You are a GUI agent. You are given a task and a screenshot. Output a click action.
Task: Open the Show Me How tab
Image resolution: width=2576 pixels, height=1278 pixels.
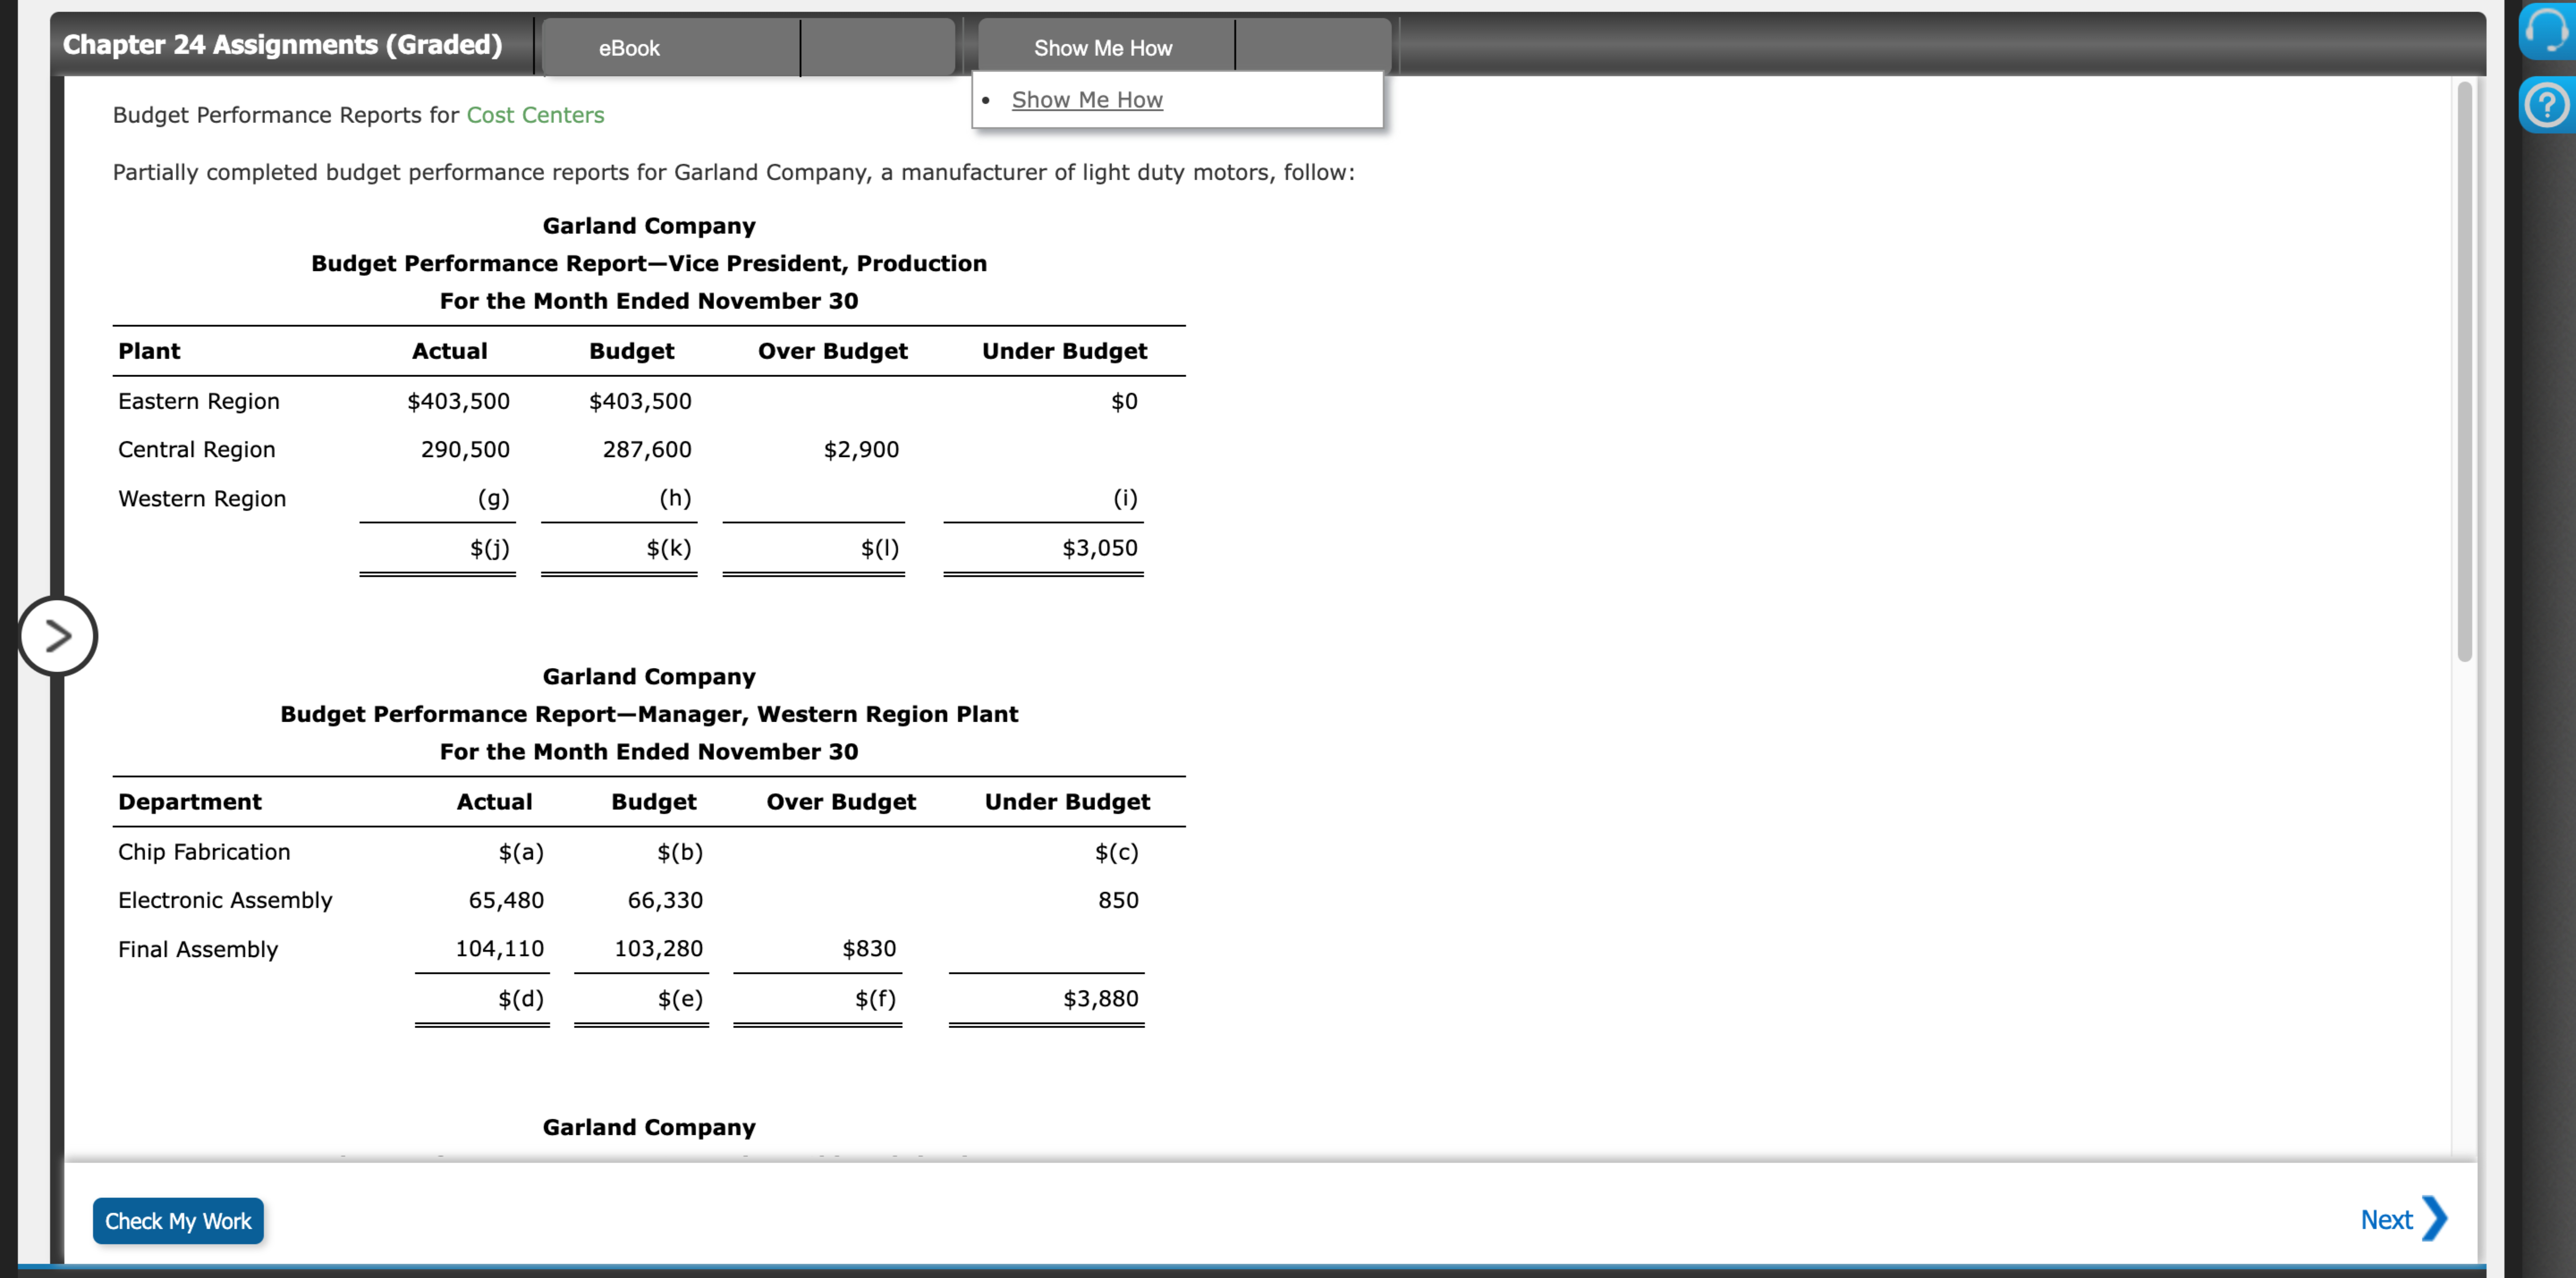[1102, 48]
